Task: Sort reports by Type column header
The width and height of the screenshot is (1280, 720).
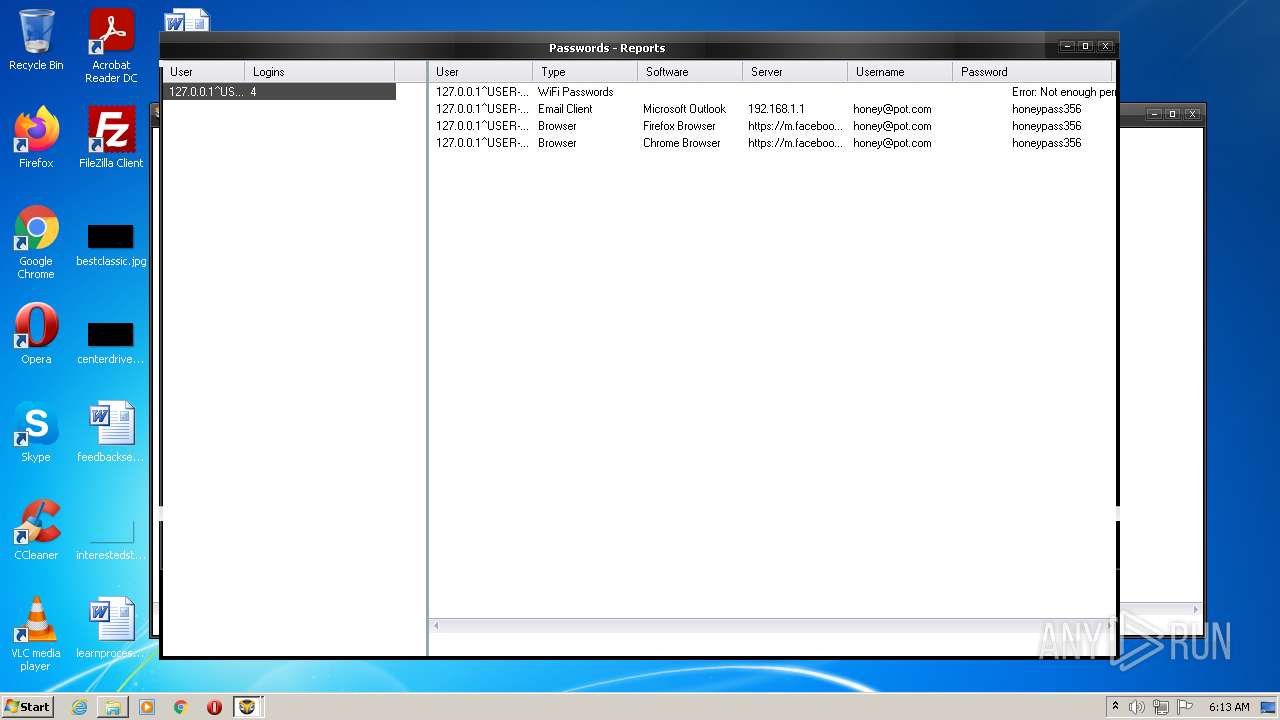Action: (585, 72)
